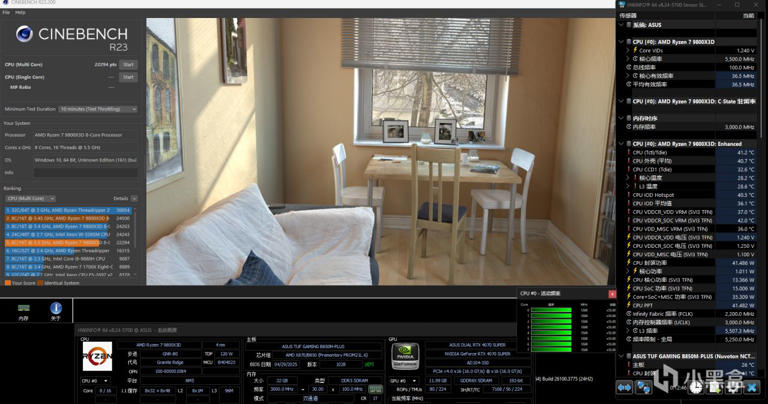The width and height of the screenshot is (768, 404).
Task: Start the CPU Multi Core benchmark
Action: (x=128, y=64)
